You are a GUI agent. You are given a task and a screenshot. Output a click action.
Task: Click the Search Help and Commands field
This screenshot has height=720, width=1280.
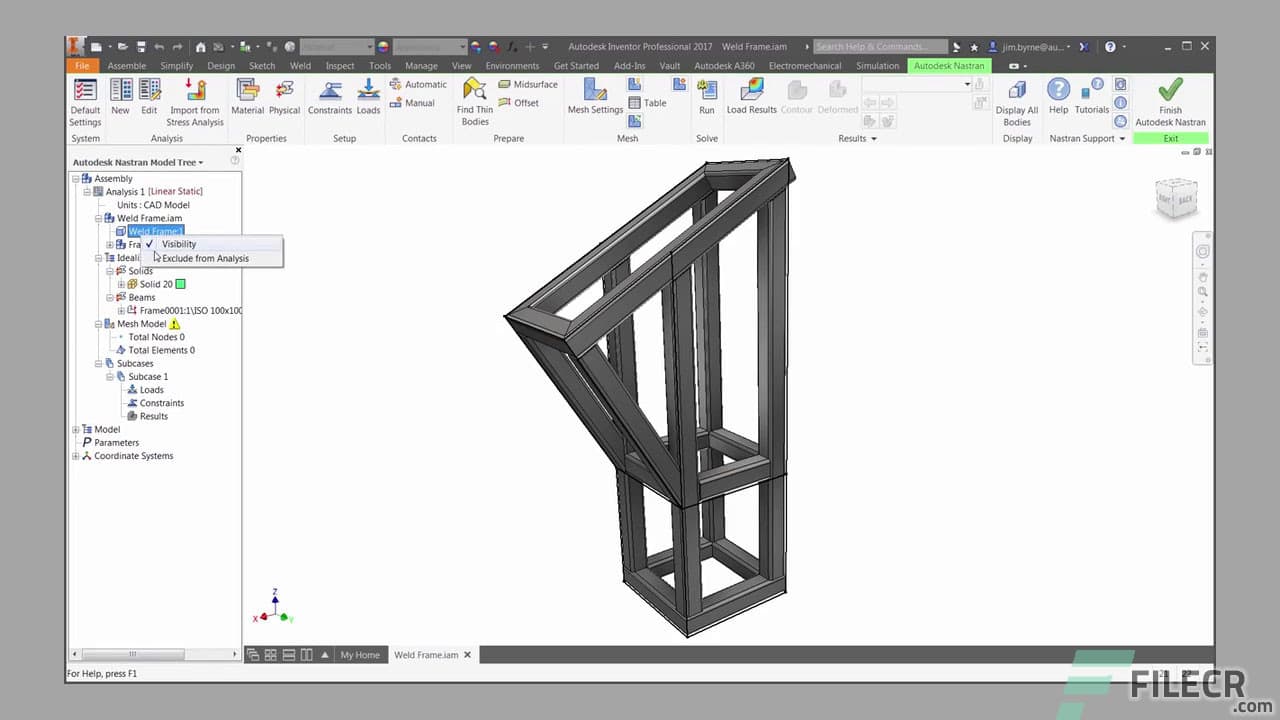(880, 46)
